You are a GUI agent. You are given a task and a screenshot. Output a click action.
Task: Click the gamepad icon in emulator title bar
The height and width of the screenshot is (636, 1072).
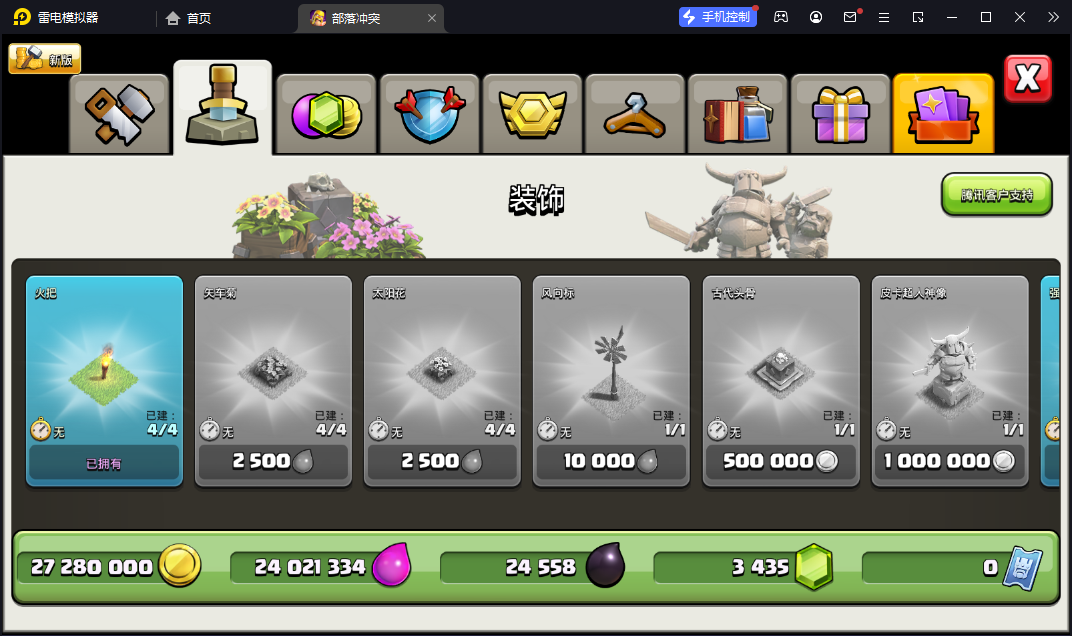[x=781, y=17]
